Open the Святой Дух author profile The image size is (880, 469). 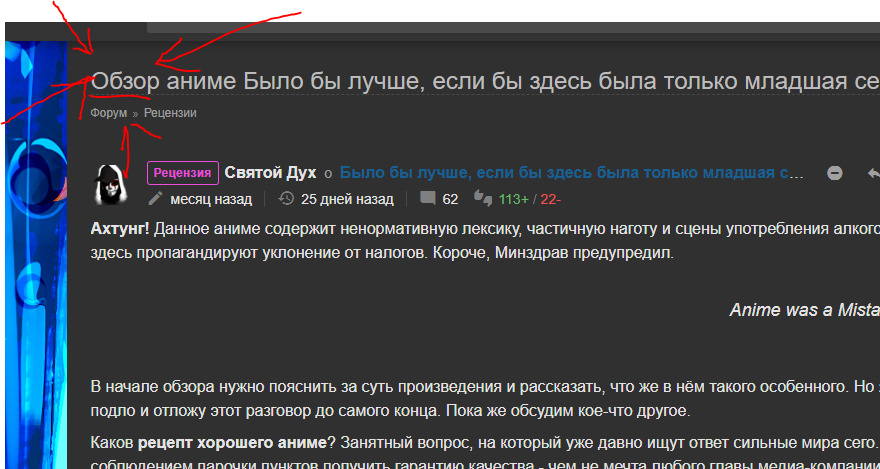[270, 172]
